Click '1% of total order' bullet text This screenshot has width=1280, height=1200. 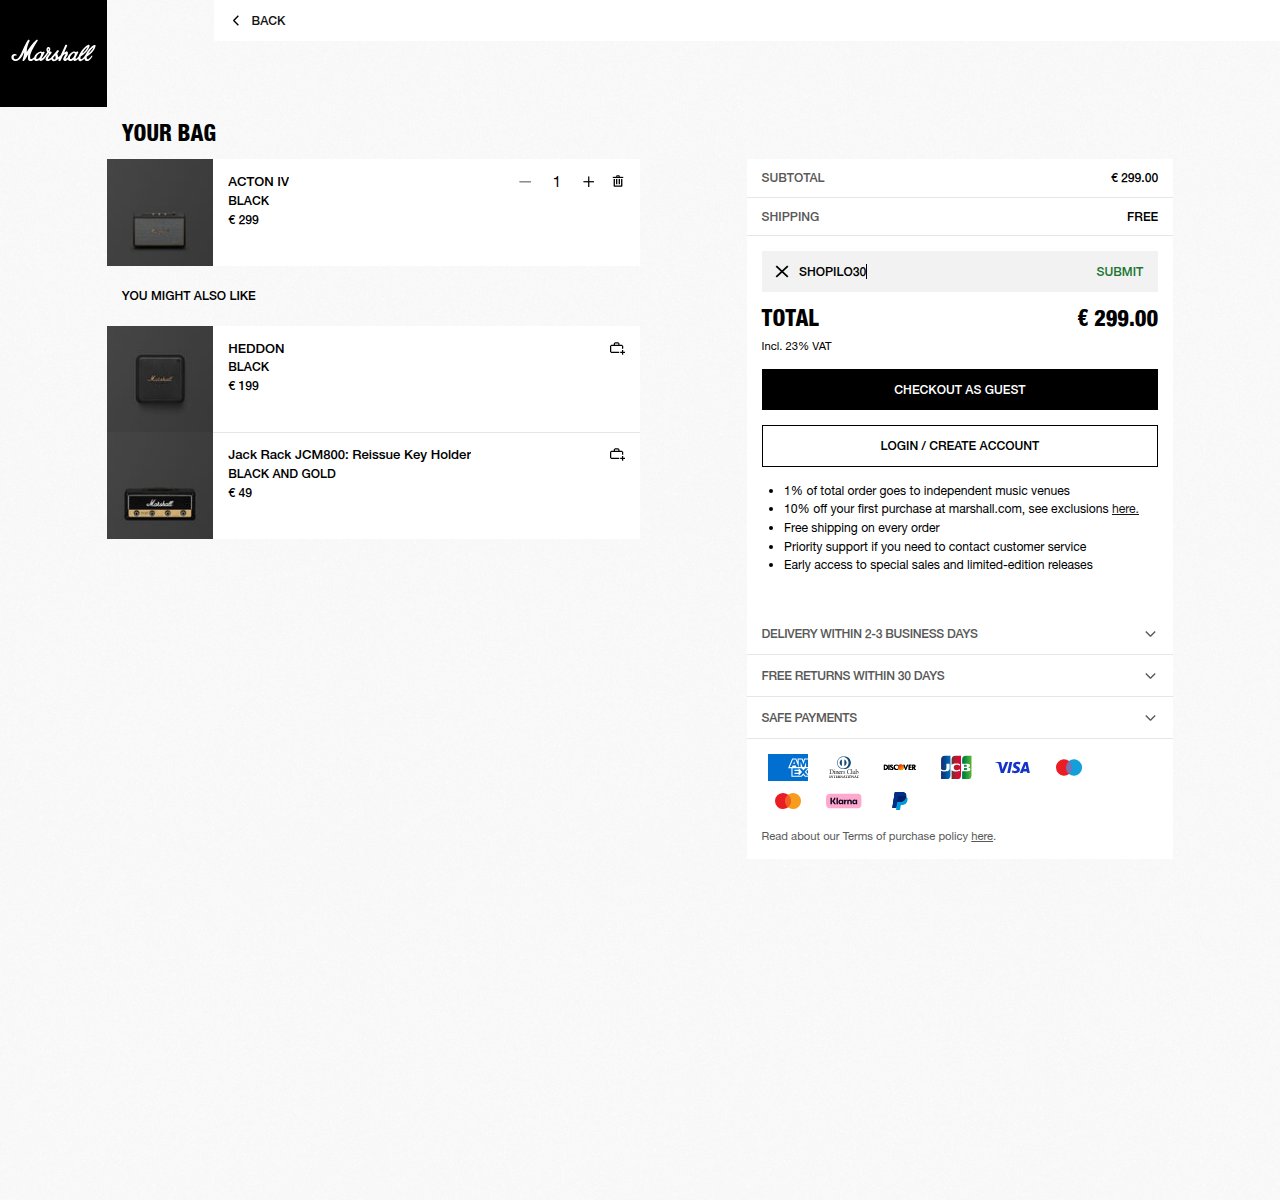927,491
